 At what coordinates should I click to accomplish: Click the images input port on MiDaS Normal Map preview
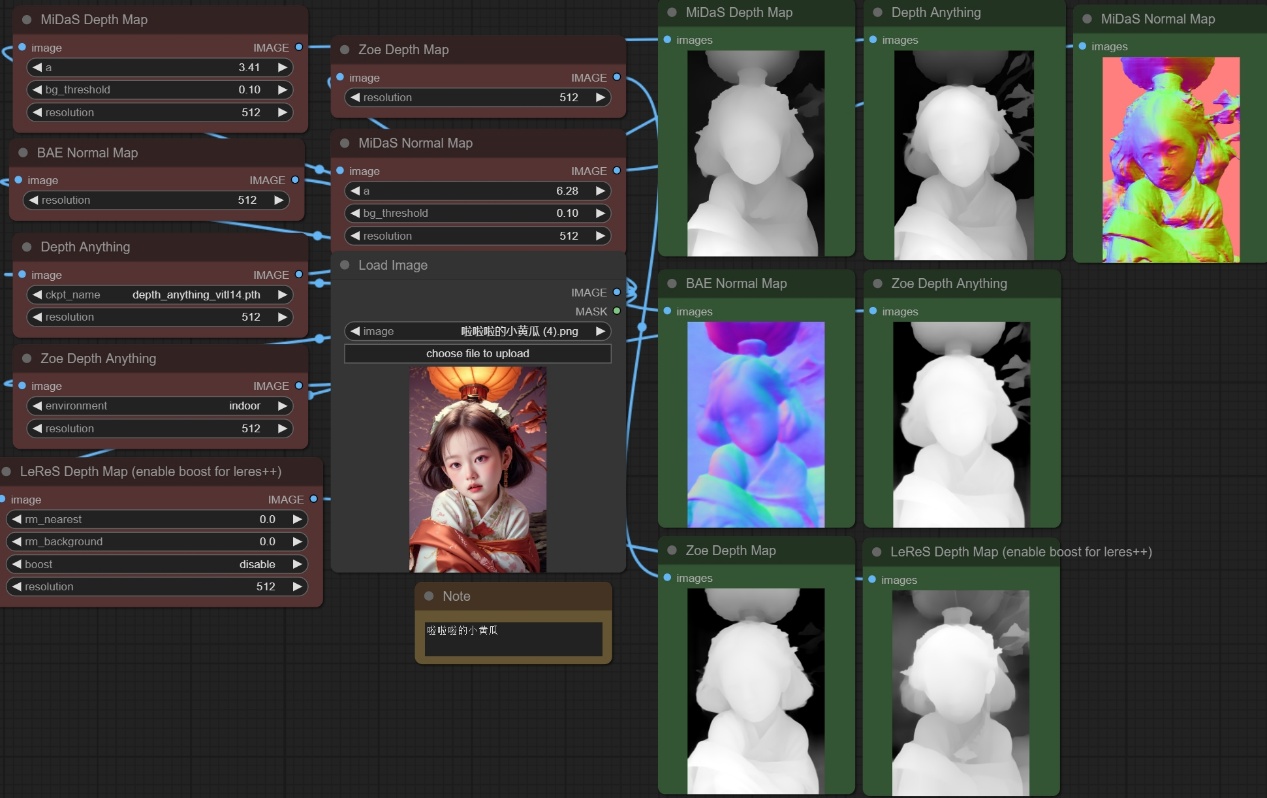click(x=1083, y=46)
